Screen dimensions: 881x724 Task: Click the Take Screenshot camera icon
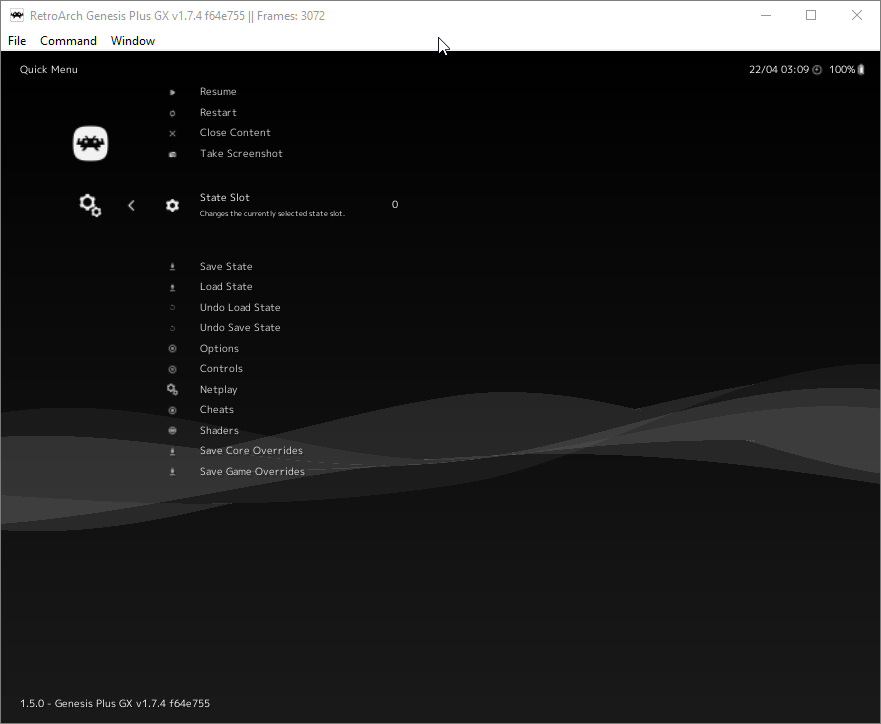click(172, 154)
